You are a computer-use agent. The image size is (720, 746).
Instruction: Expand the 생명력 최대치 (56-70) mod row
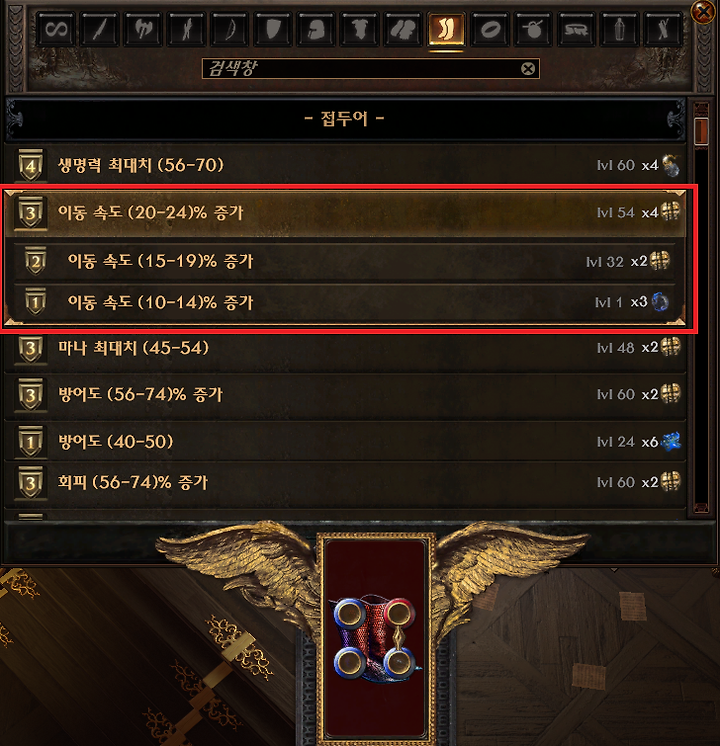[x=345, y=165]
